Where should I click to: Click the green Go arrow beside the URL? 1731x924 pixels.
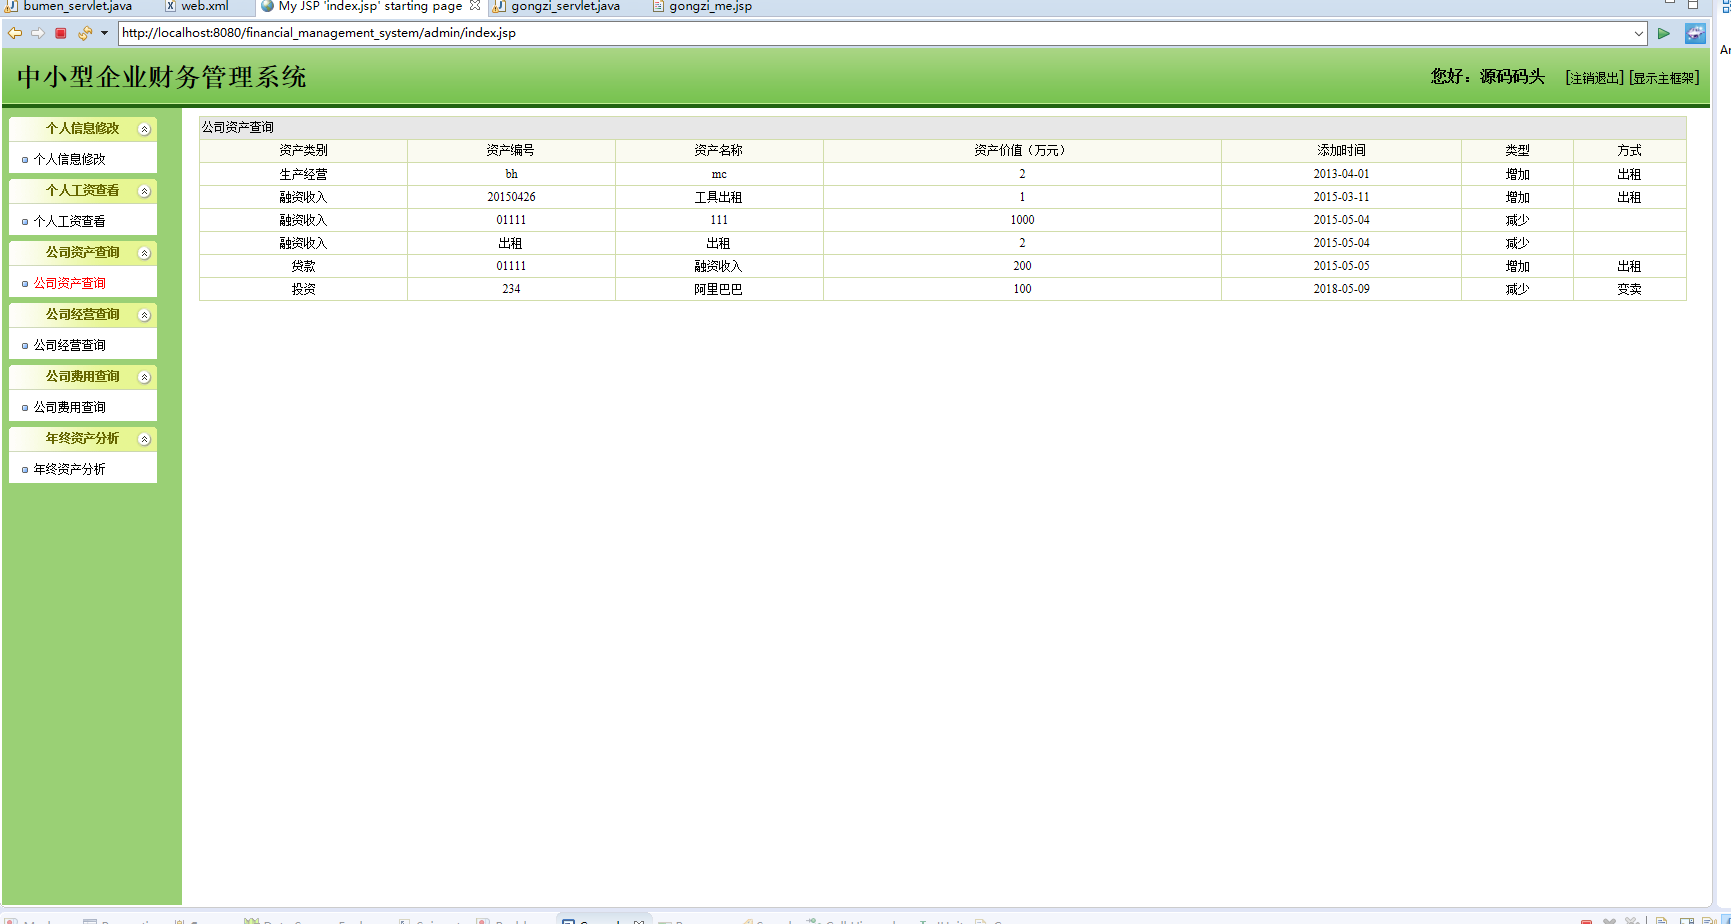(1664, 33)
